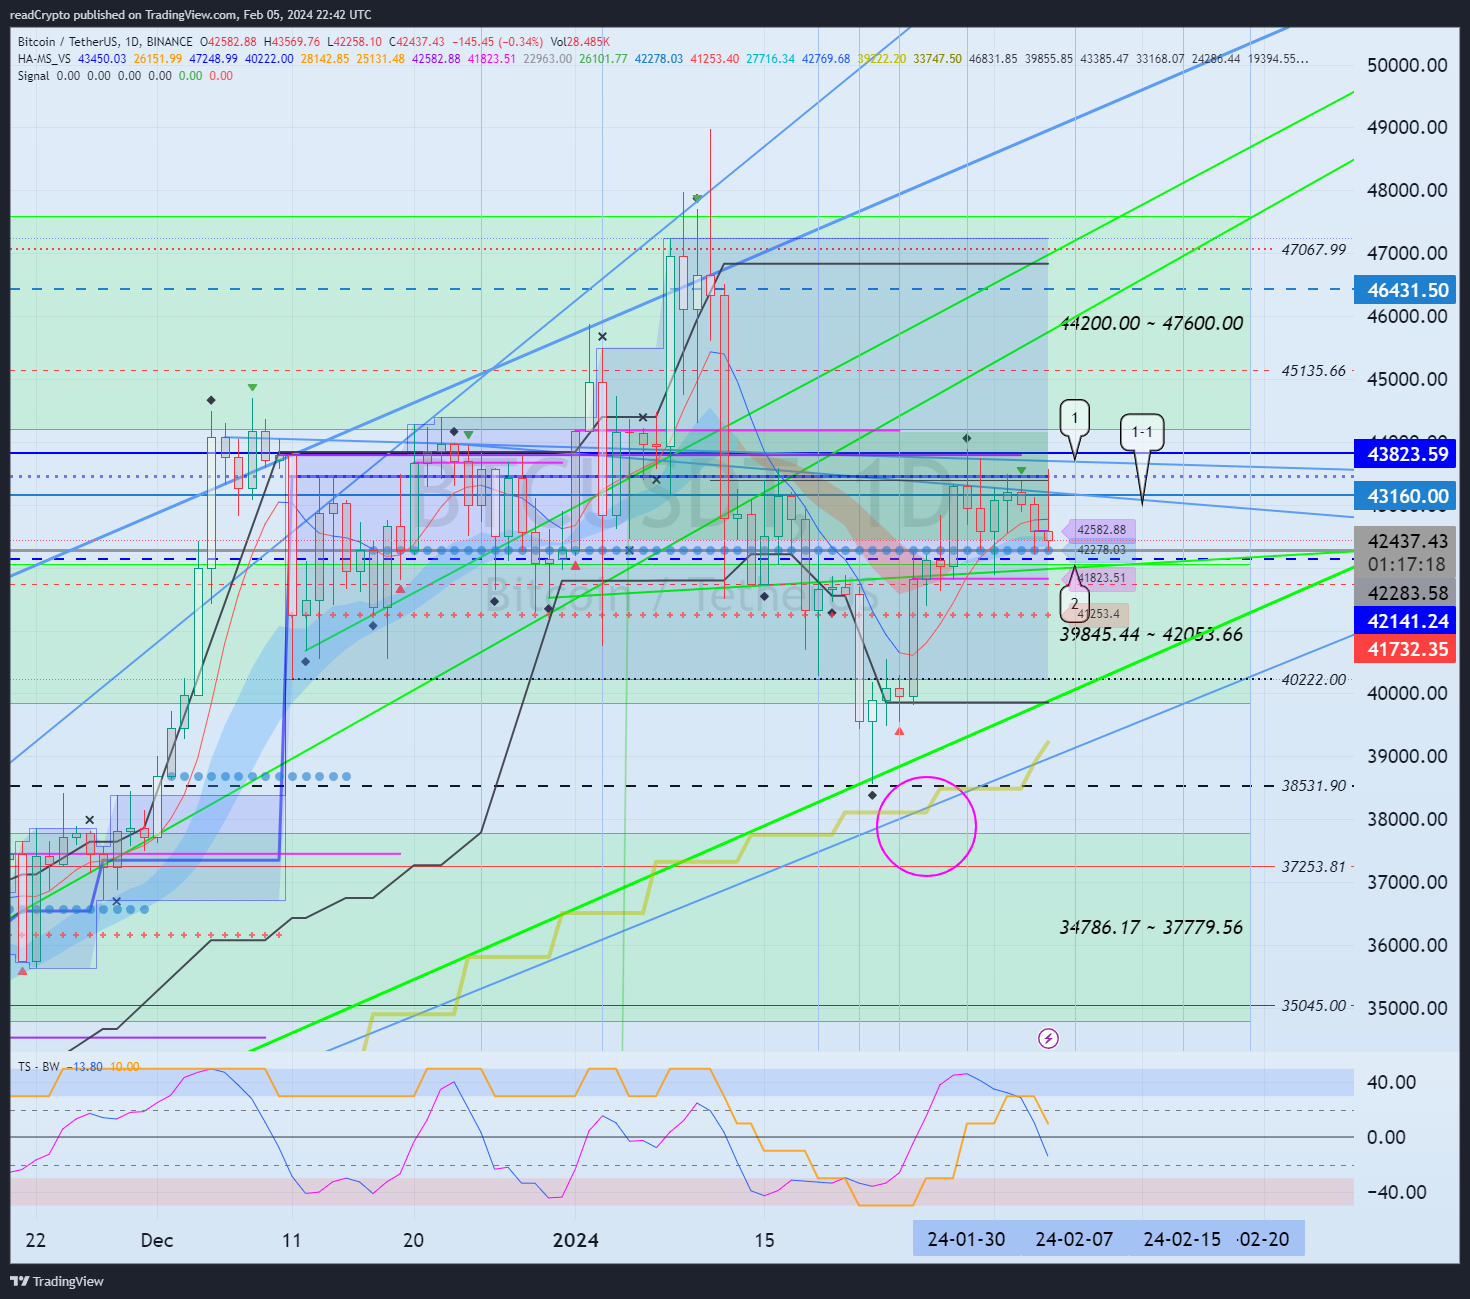Click the 02-20 highlighted date label
Image resolution: width=1470 pixels, height=1299 pixels.
[x=1265, y=1239]
